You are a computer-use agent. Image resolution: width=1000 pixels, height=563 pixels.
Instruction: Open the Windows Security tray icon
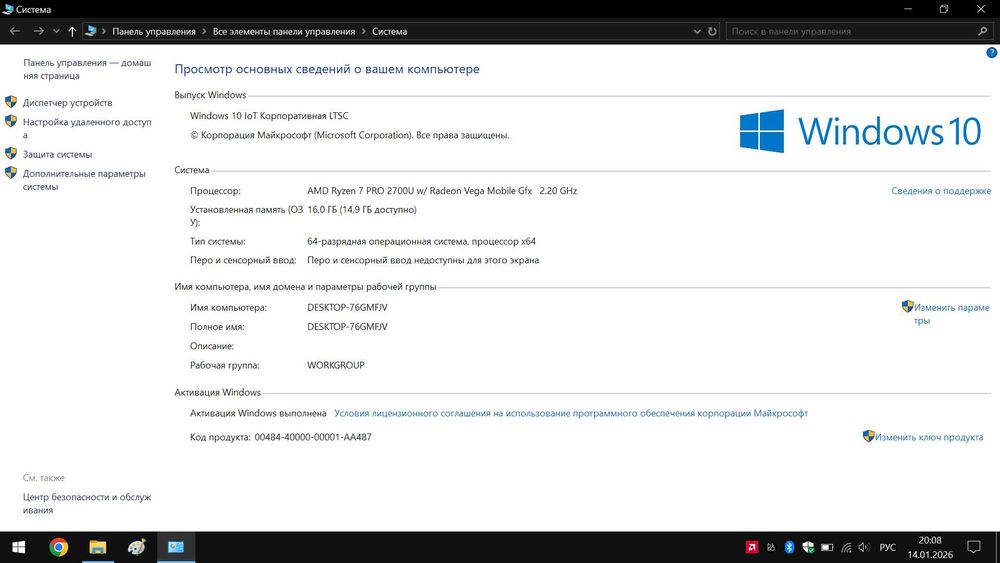(808, 547)
